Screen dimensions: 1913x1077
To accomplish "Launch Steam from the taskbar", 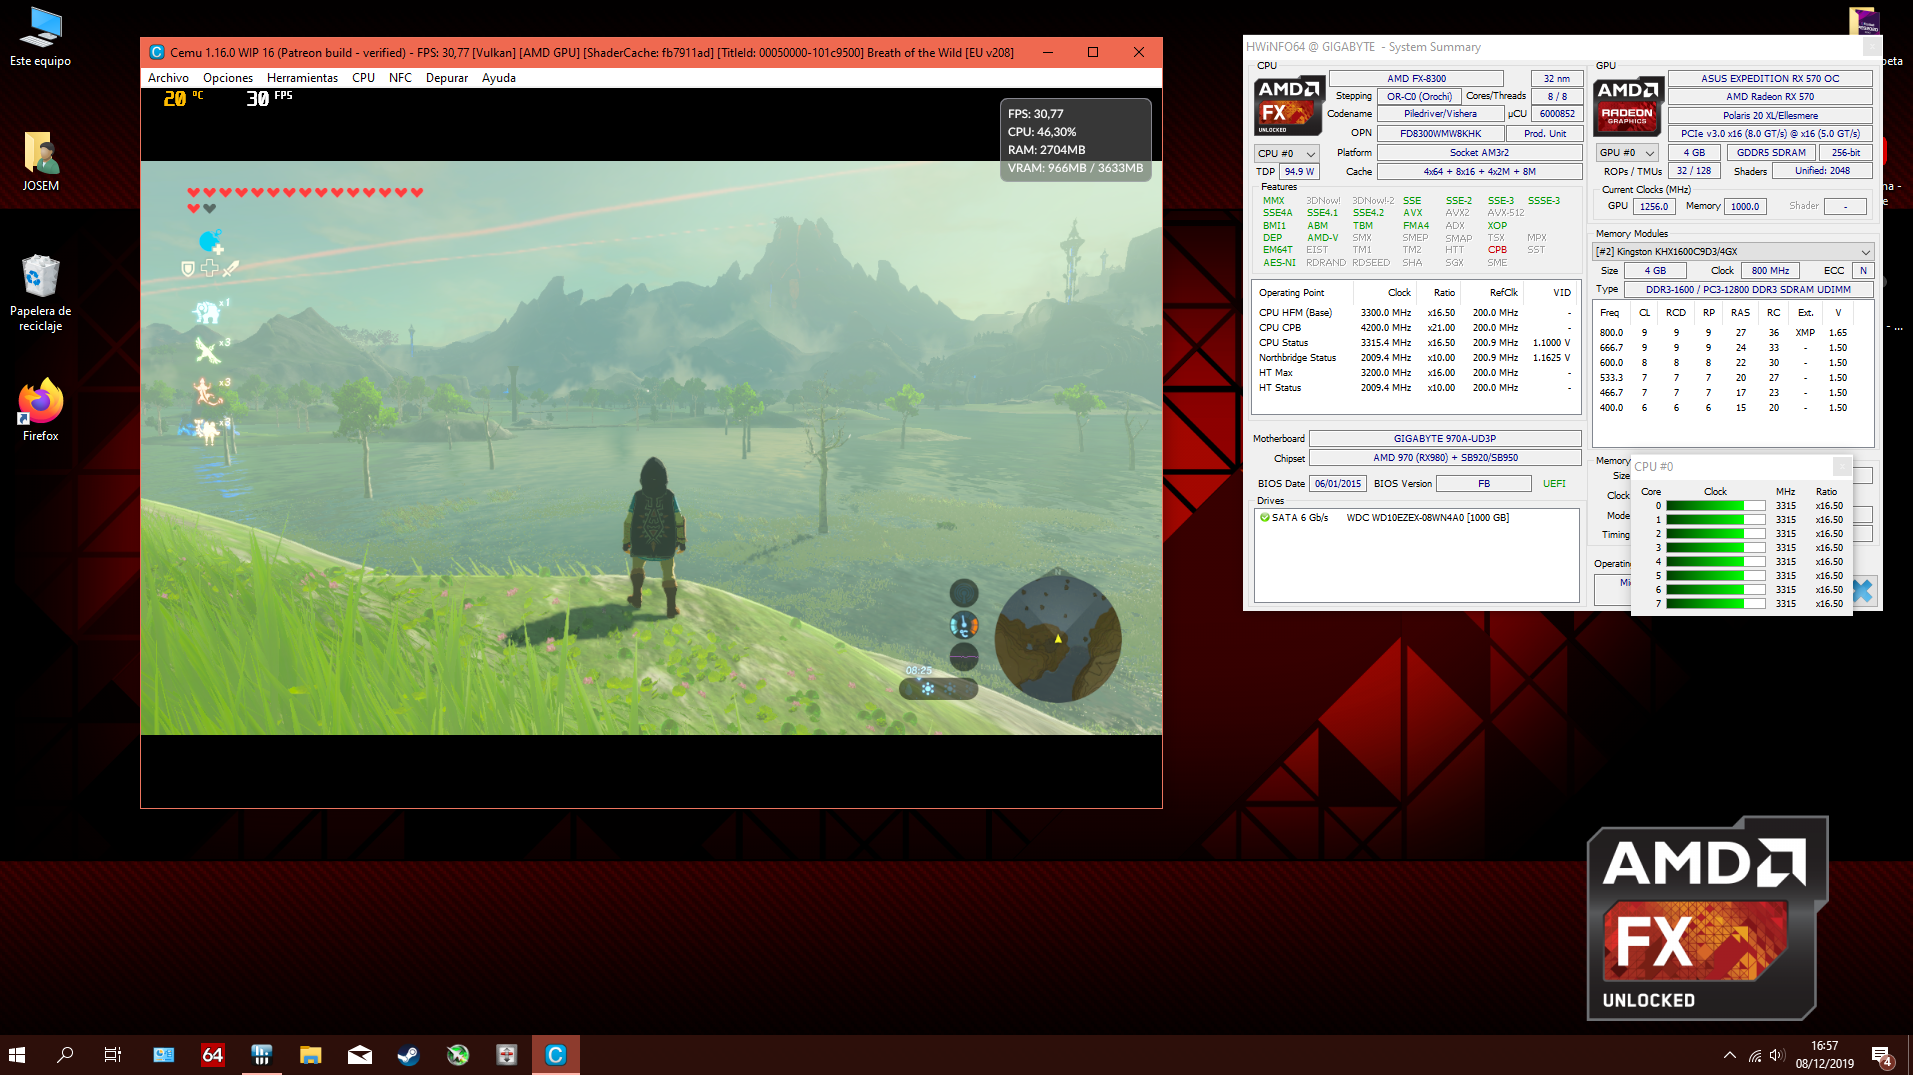I will (408, 1055).
